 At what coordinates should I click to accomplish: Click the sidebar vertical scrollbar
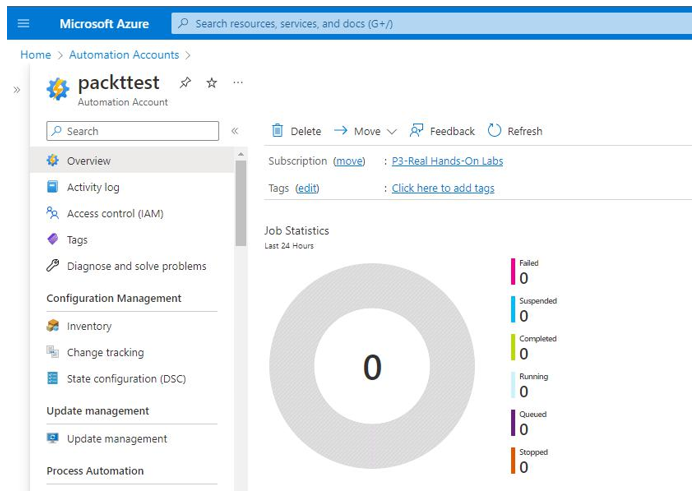point(241,202)
